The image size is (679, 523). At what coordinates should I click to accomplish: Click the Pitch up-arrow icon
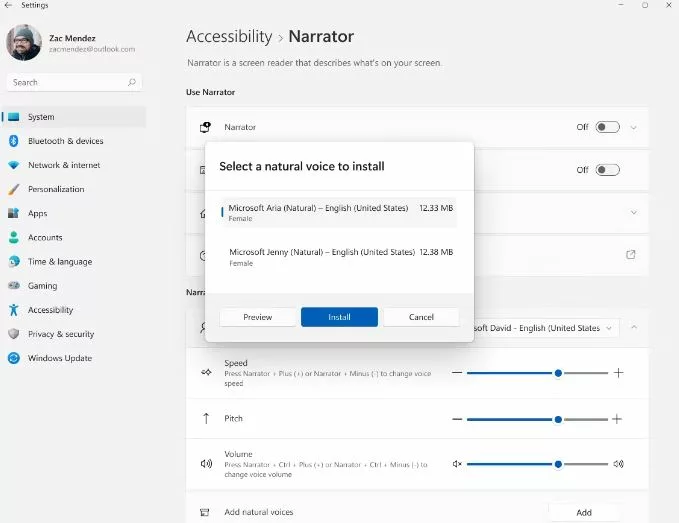tap(206, 419)
